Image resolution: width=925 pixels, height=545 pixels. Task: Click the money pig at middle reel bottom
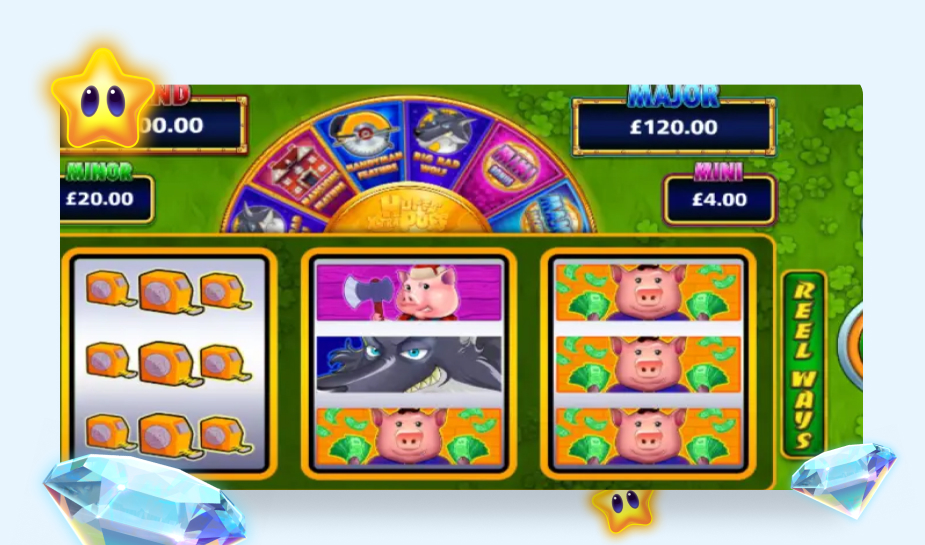coord(409,436)
